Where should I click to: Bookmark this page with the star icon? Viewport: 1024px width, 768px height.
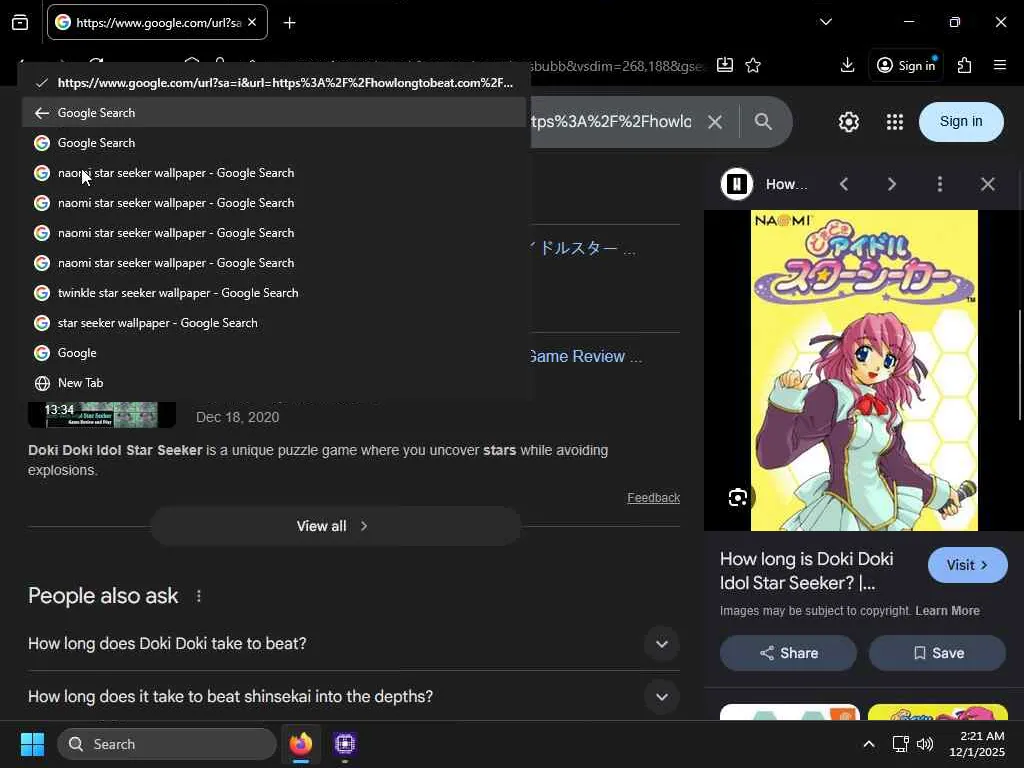coord(753,65)
